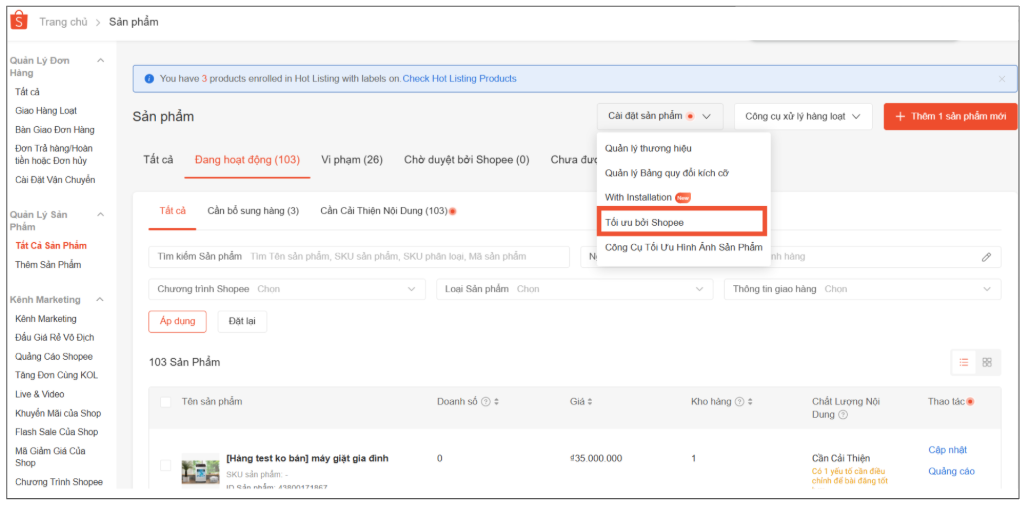Image resolution: width=1029 pixels, height=505 pixels.
Task: Select the Tất cả sub-tab under active products
Action: [173, 211]
